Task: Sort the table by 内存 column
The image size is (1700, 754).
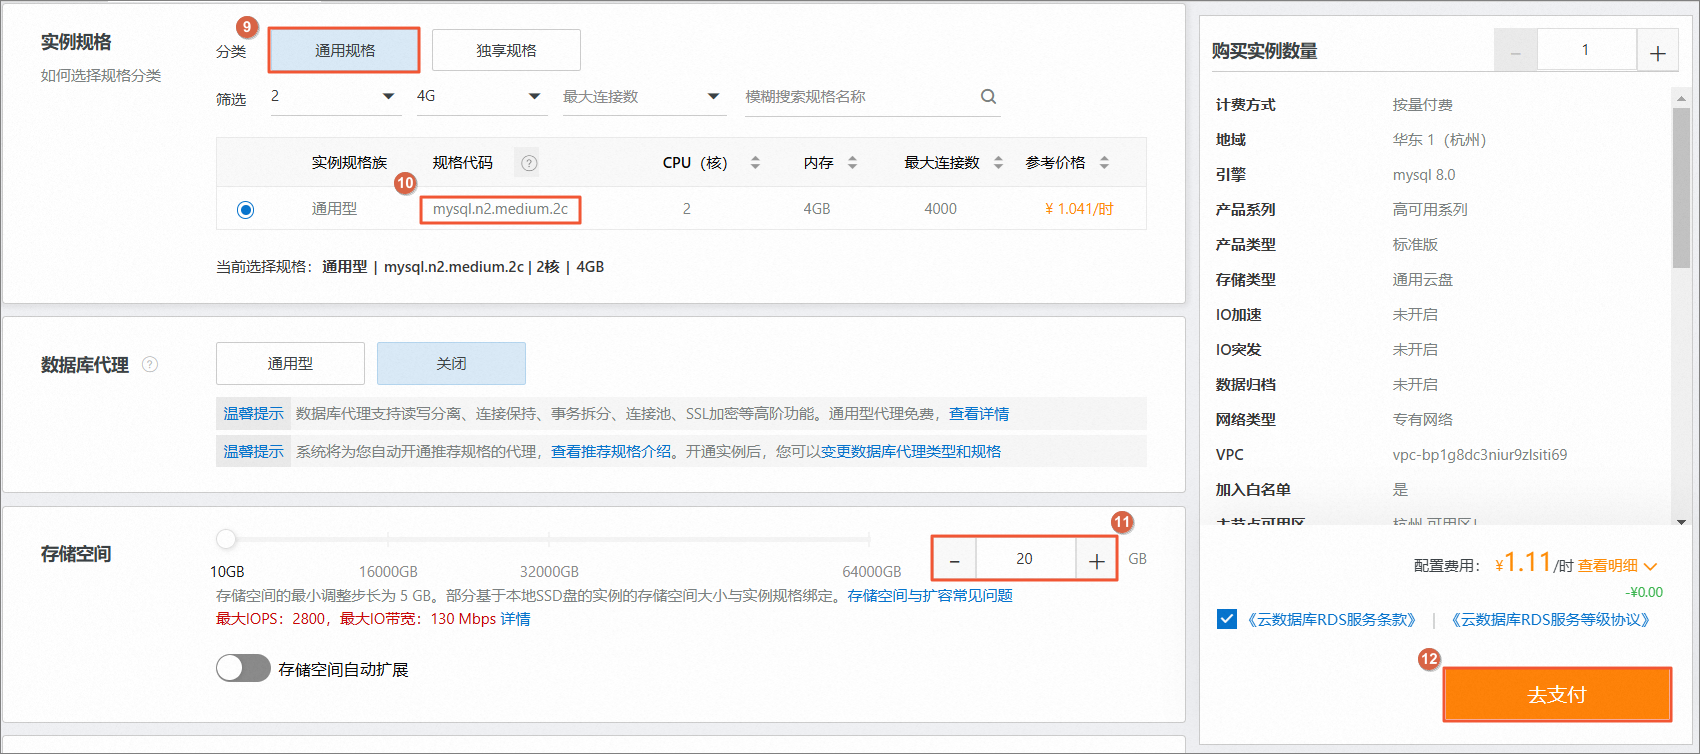Action: tap(852, 163)
